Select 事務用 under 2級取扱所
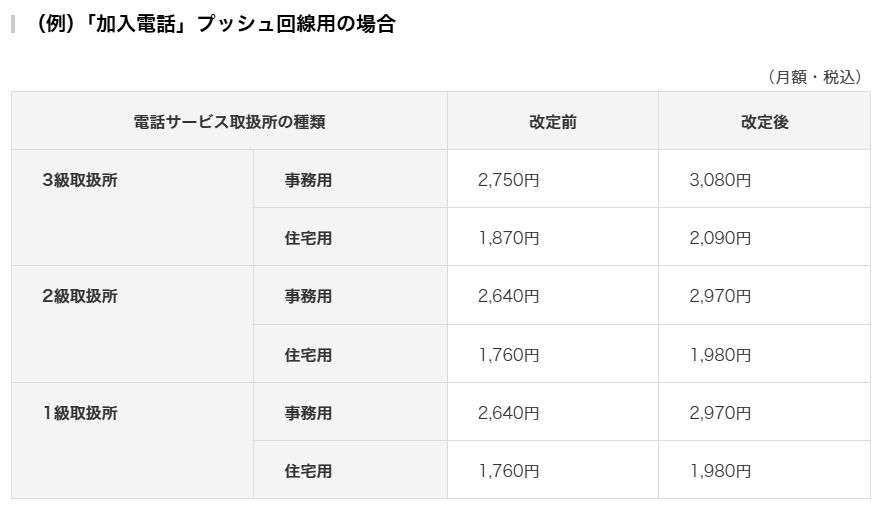Viewport: 876px width, 507px height. [308, 296]
